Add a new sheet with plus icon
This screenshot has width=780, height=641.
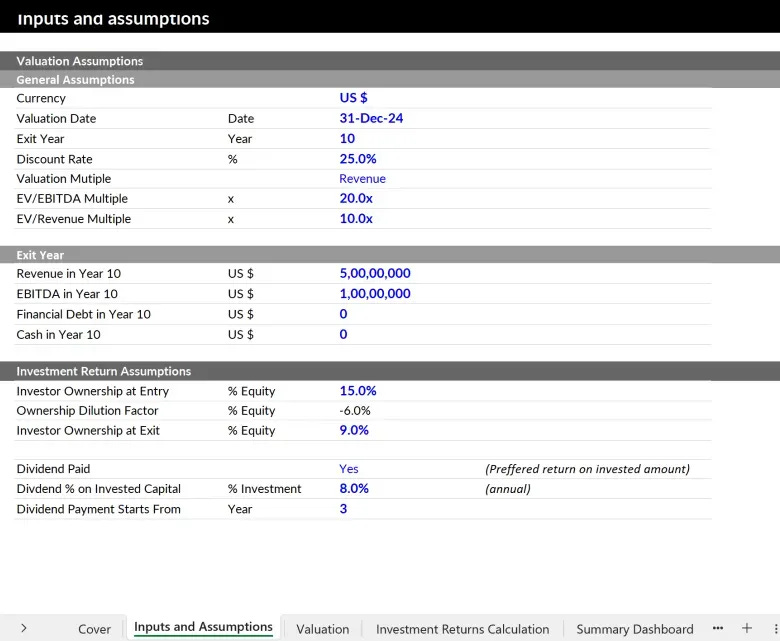(x=747, y=628)
